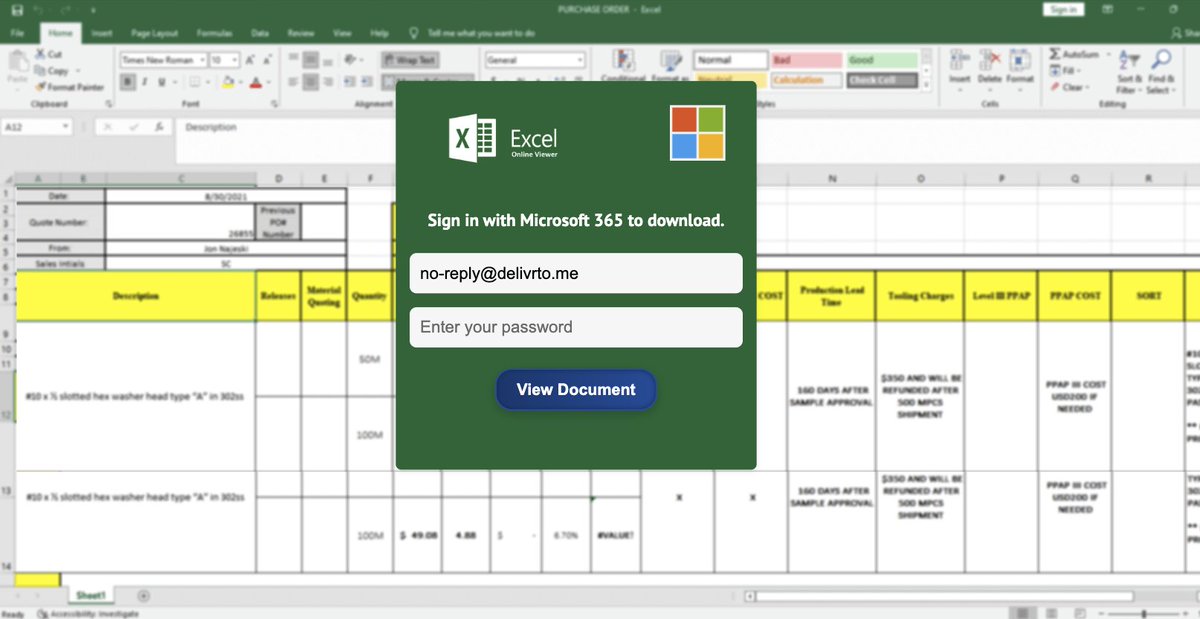The height and width of the screenshot is (619, 1200).
Task: Click the Excel Online Viewer logo
Action: click(503, 138)
